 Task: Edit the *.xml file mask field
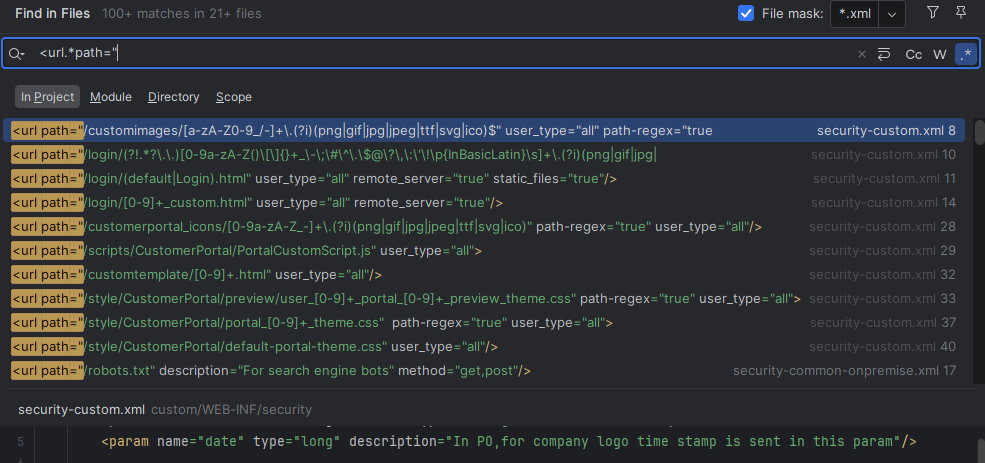[x=855, y=14]
